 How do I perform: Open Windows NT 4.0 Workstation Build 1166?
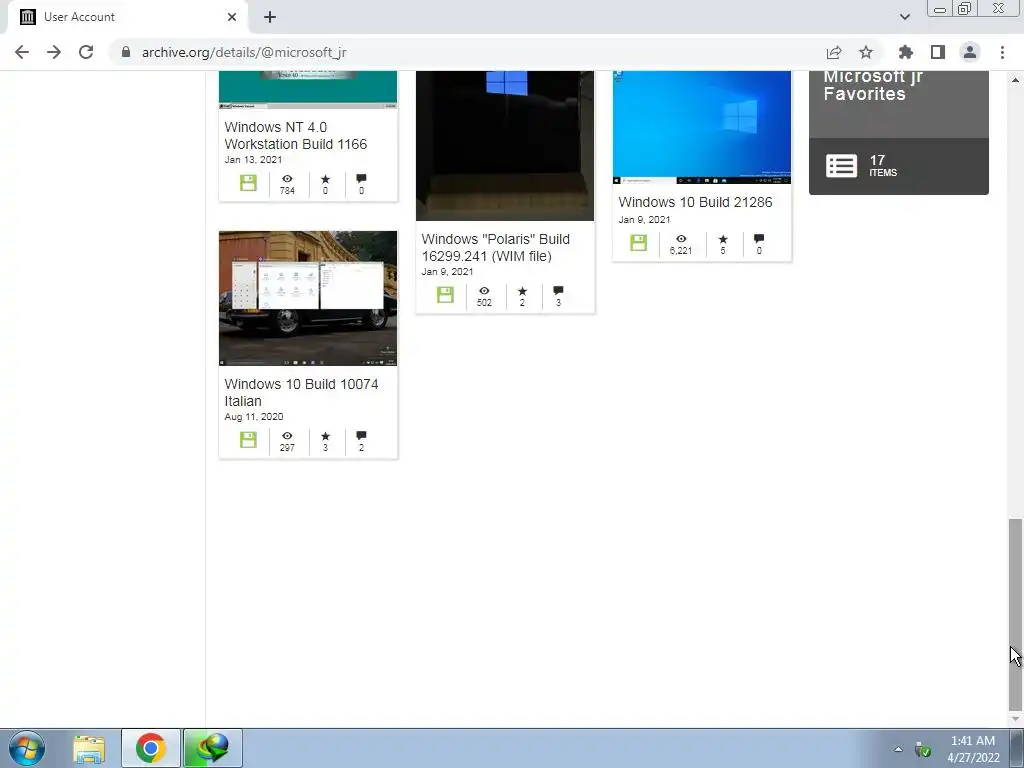[x=295, y=136]
